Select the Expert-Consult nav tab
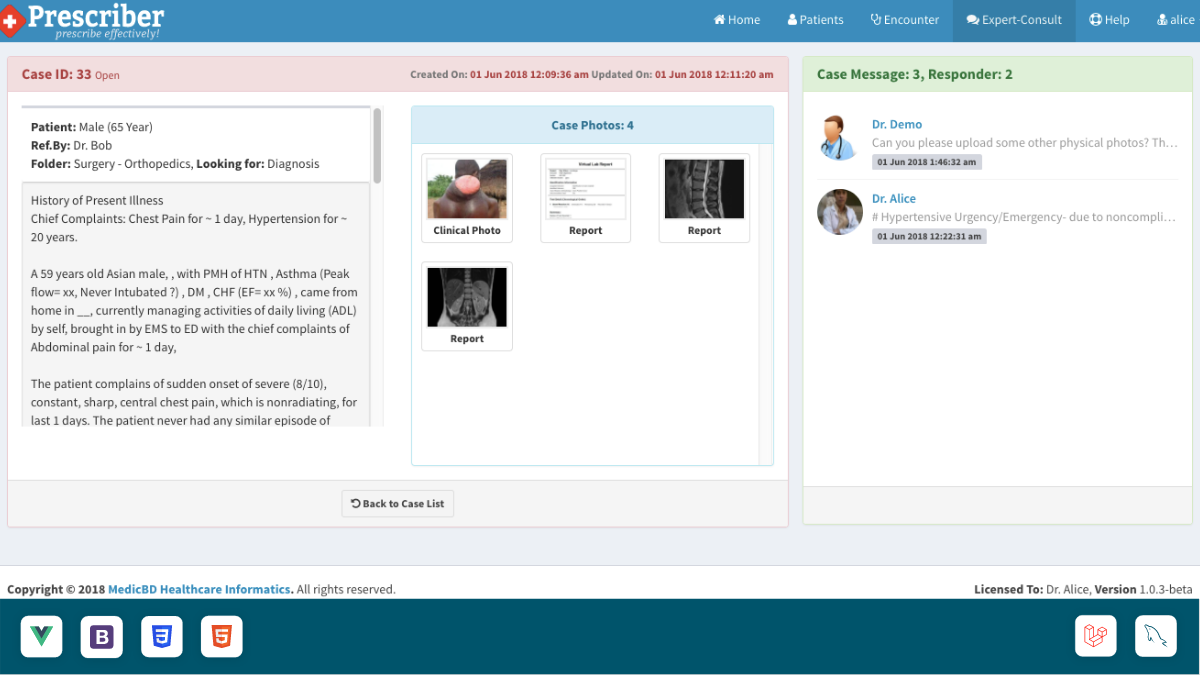Image resolution: width=1200 pixels, height=675 pixels. click(x=1014, y=20)
